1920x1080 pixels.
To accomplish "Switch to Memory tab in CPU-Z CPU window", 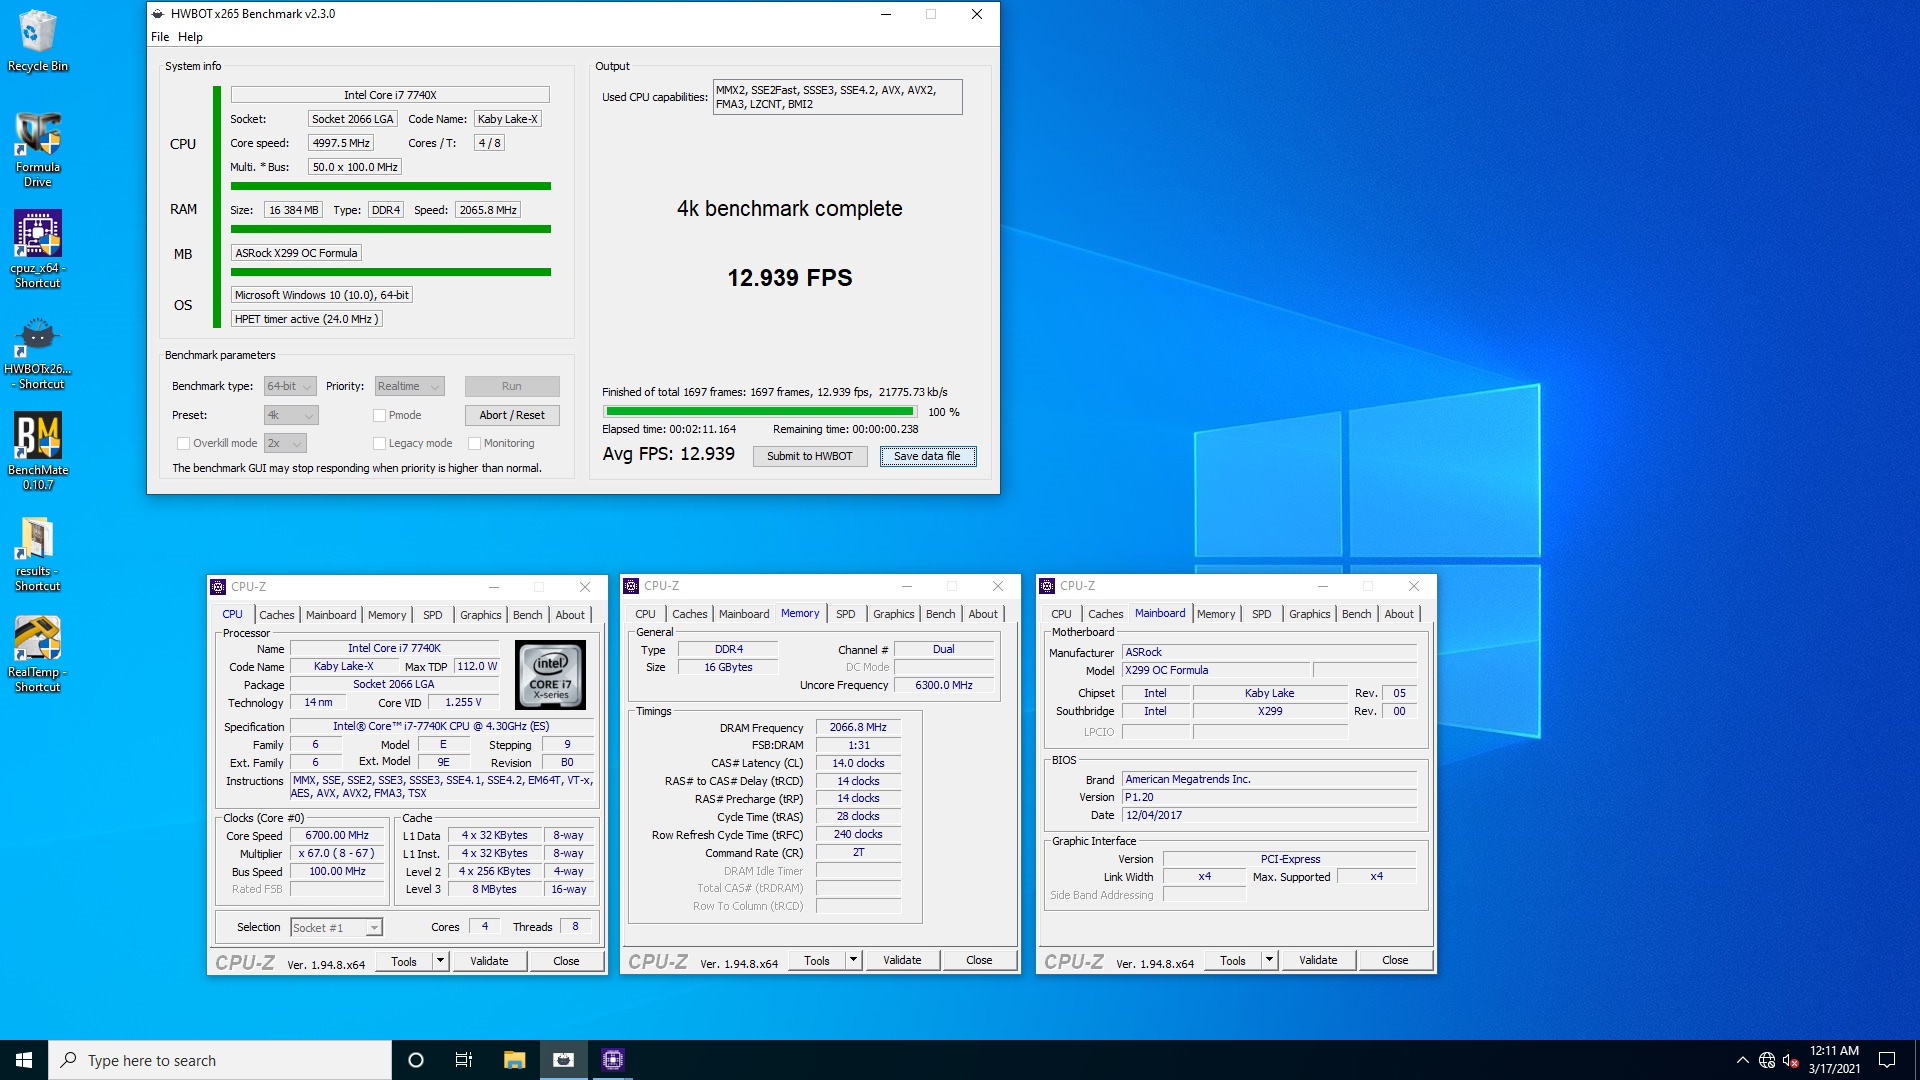I will coord(387,615).
